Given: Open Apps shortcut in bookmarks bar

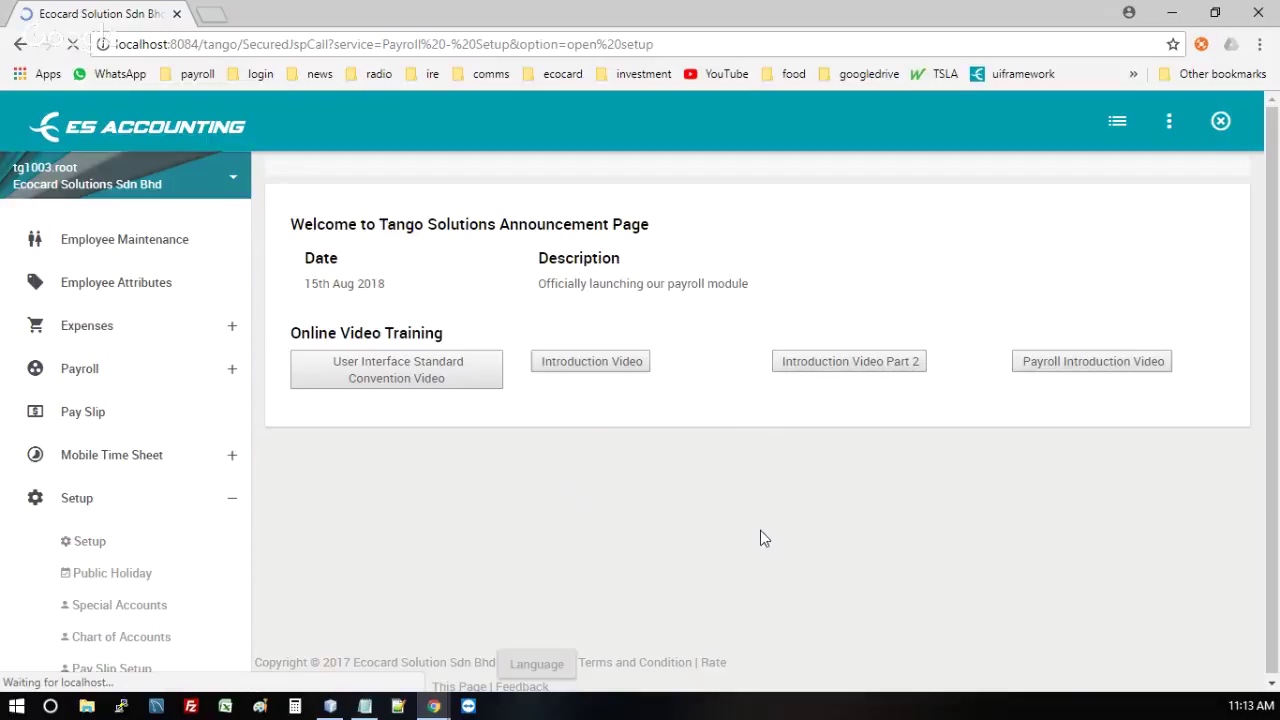Looking at the screenshot, I should click(38, 74).
